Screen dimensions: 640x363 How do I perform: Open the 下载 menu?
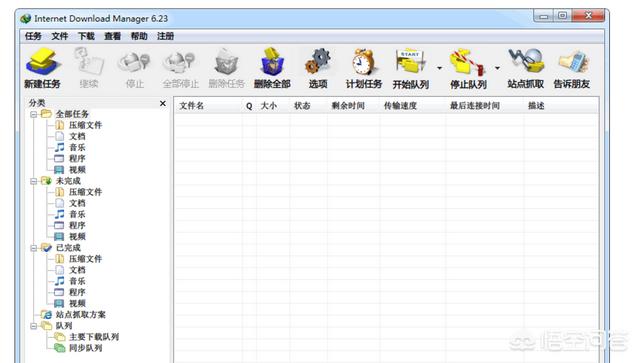(x=86, y=36)
